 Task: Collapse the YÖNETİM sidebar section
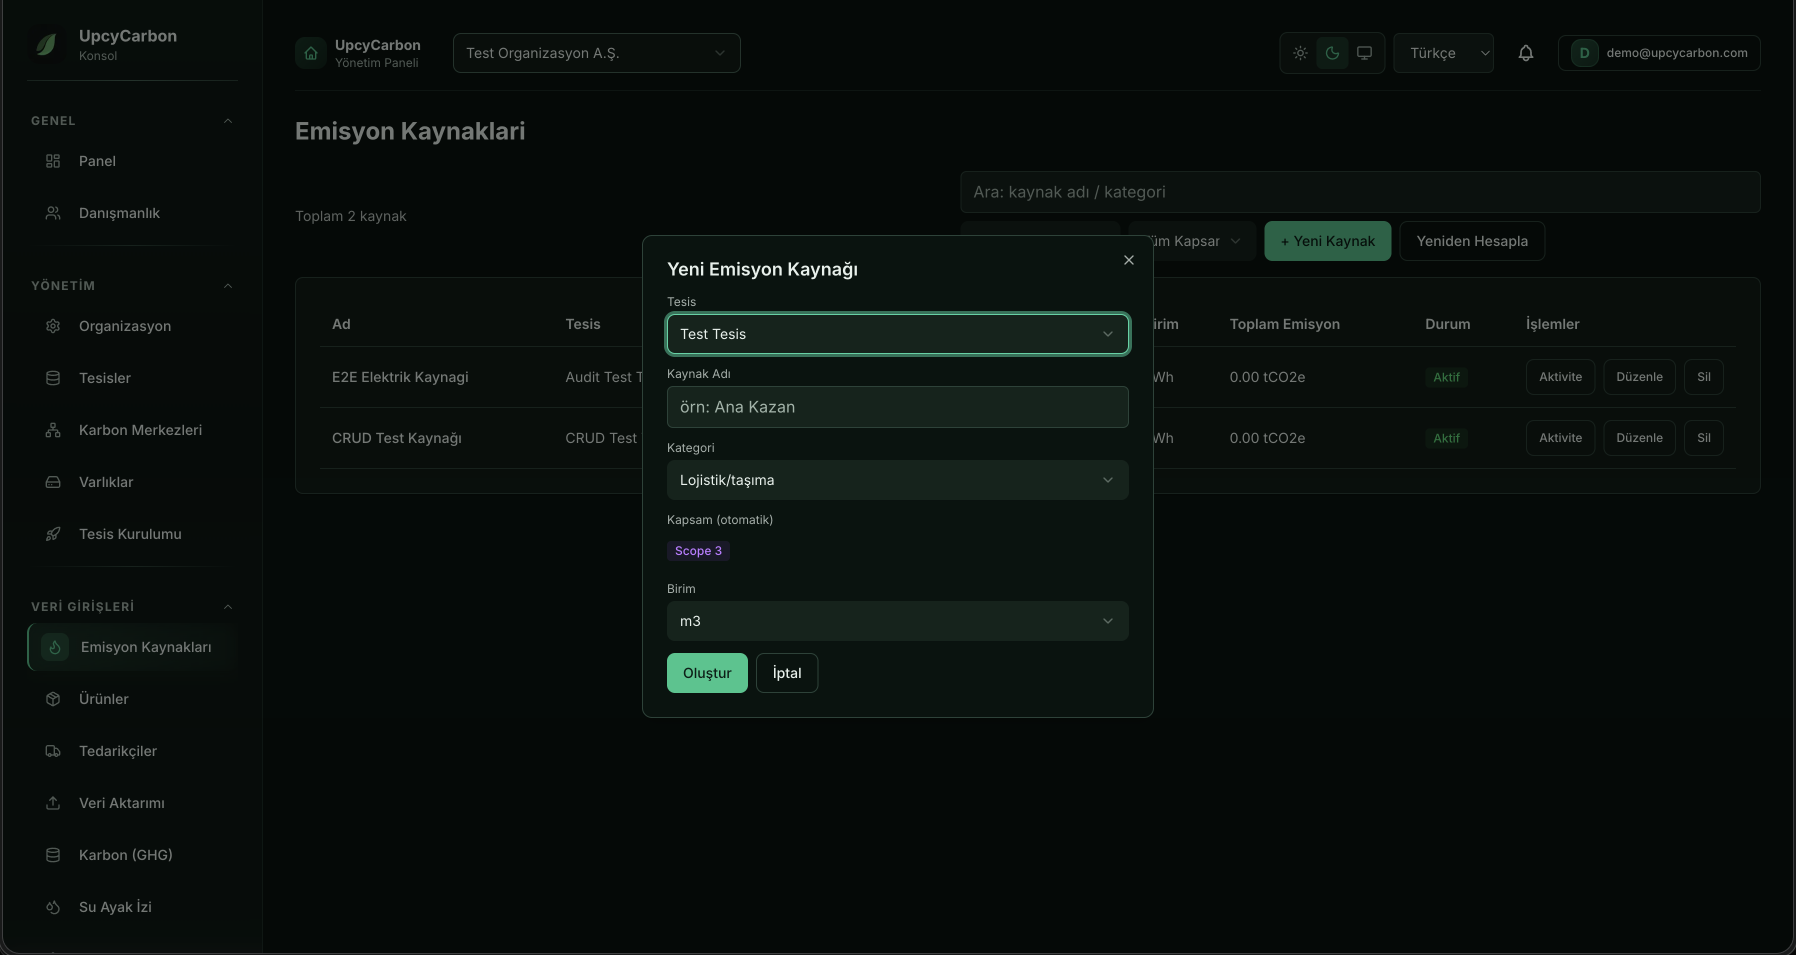pos(228,286)
